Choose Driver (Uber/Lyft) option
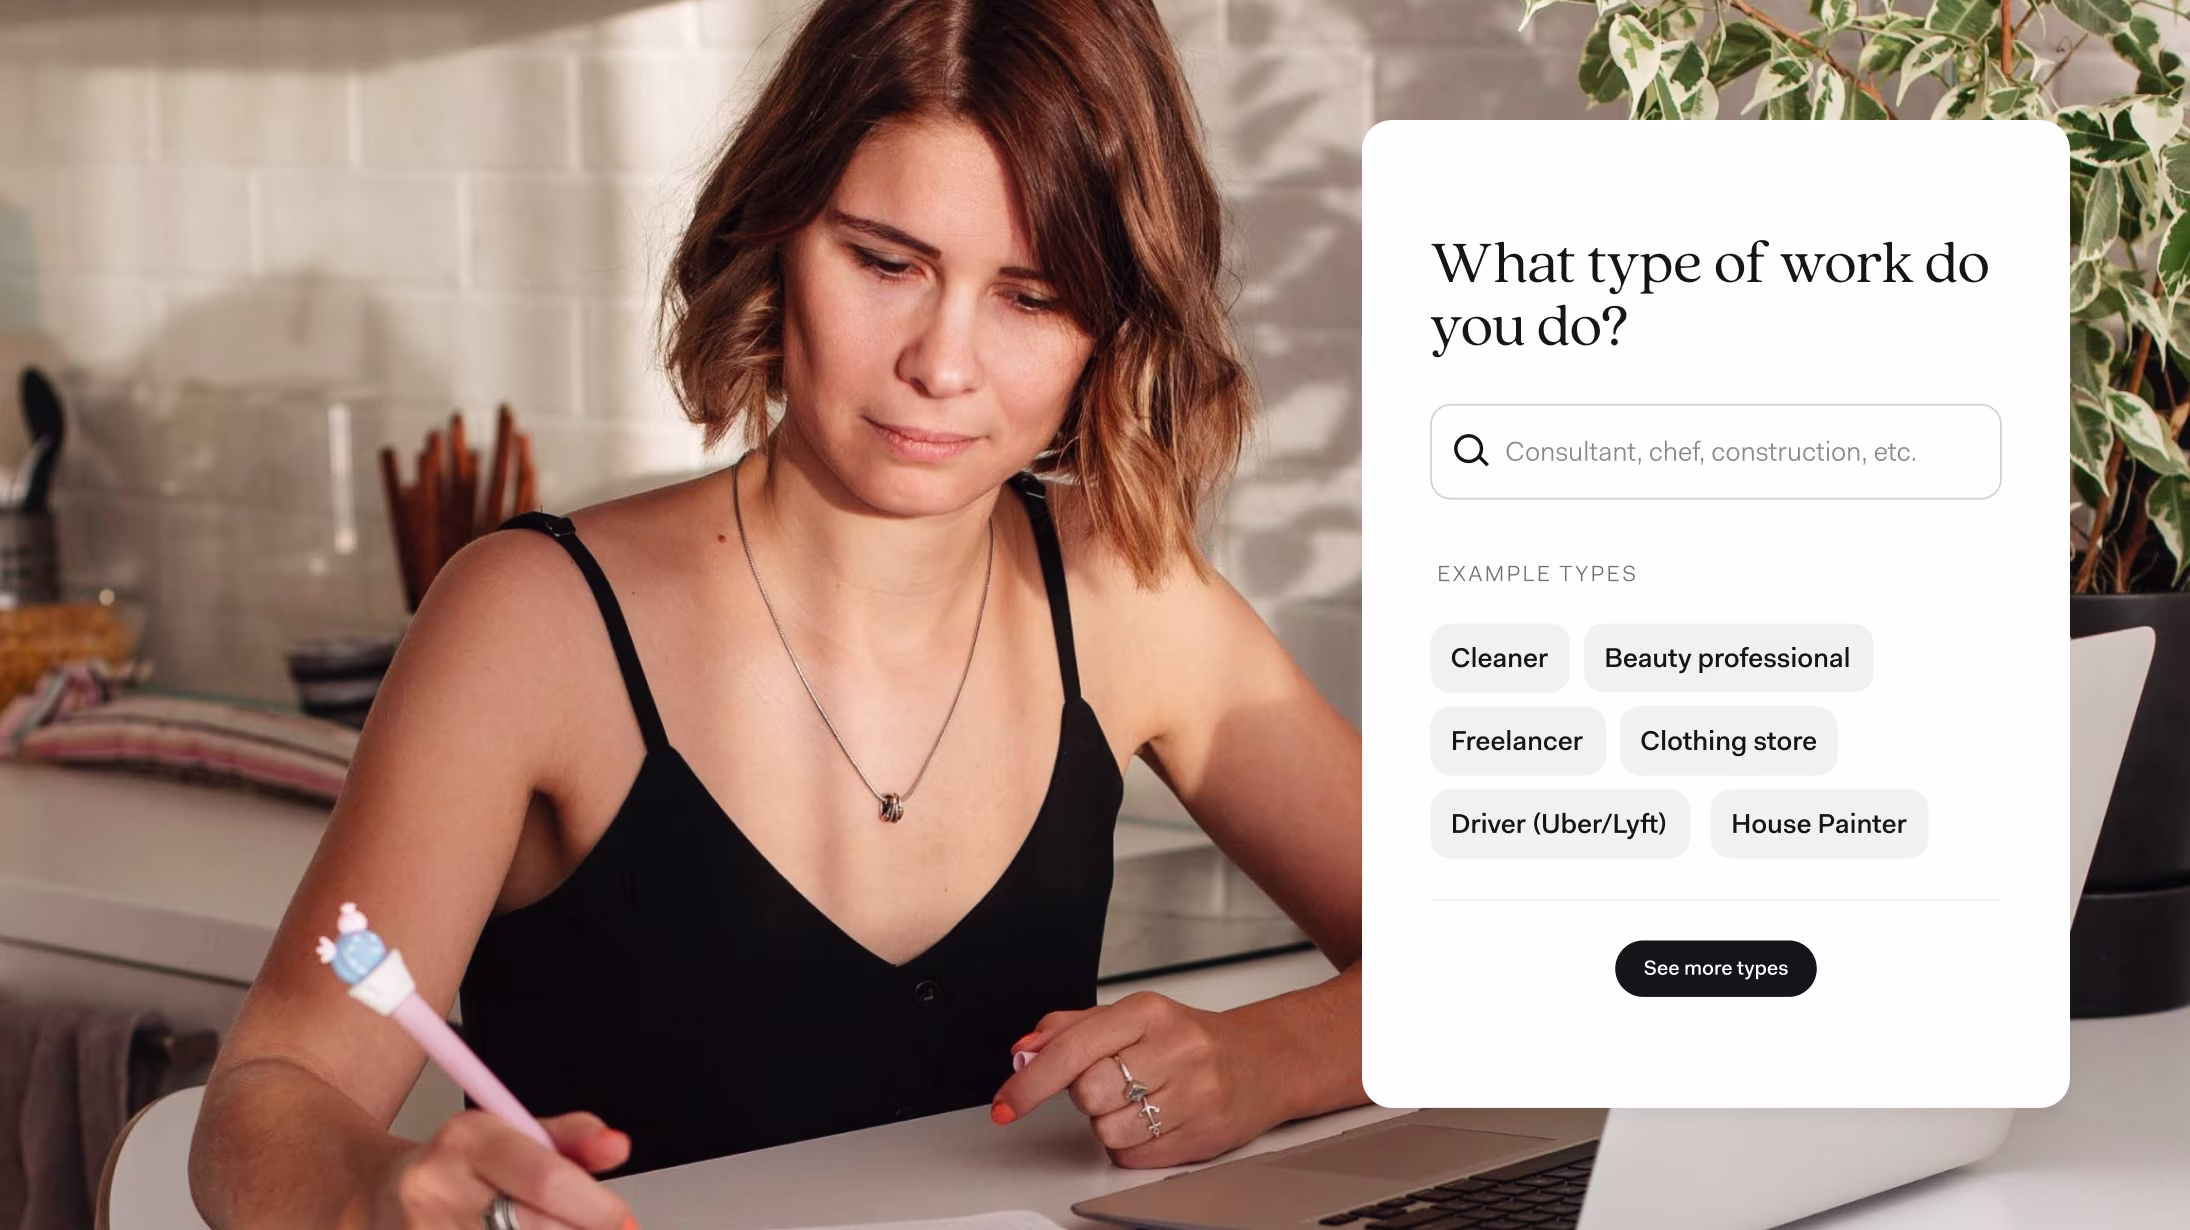2190x1230 pixels. pos(1559,824)
